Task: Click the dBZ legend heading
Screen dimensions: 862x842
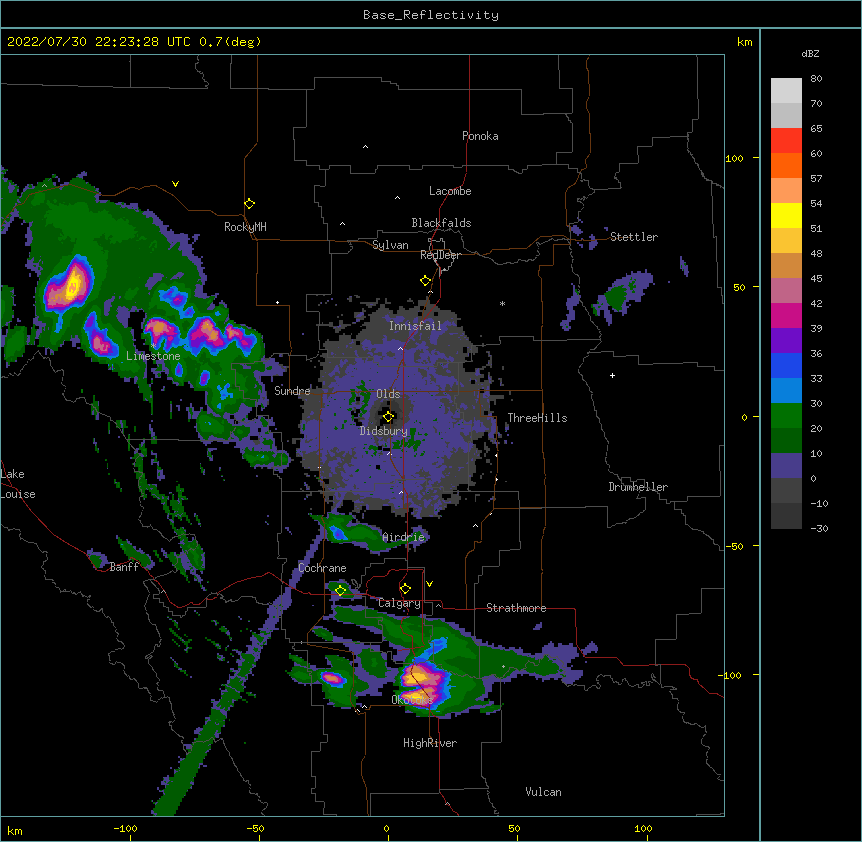Action: 810,53
